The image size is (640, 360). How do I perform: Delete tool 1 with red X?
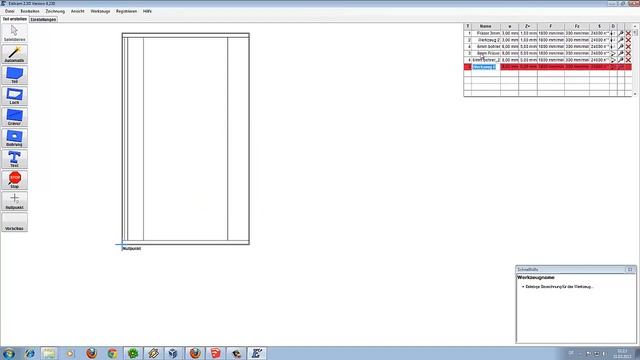(628, 33)
